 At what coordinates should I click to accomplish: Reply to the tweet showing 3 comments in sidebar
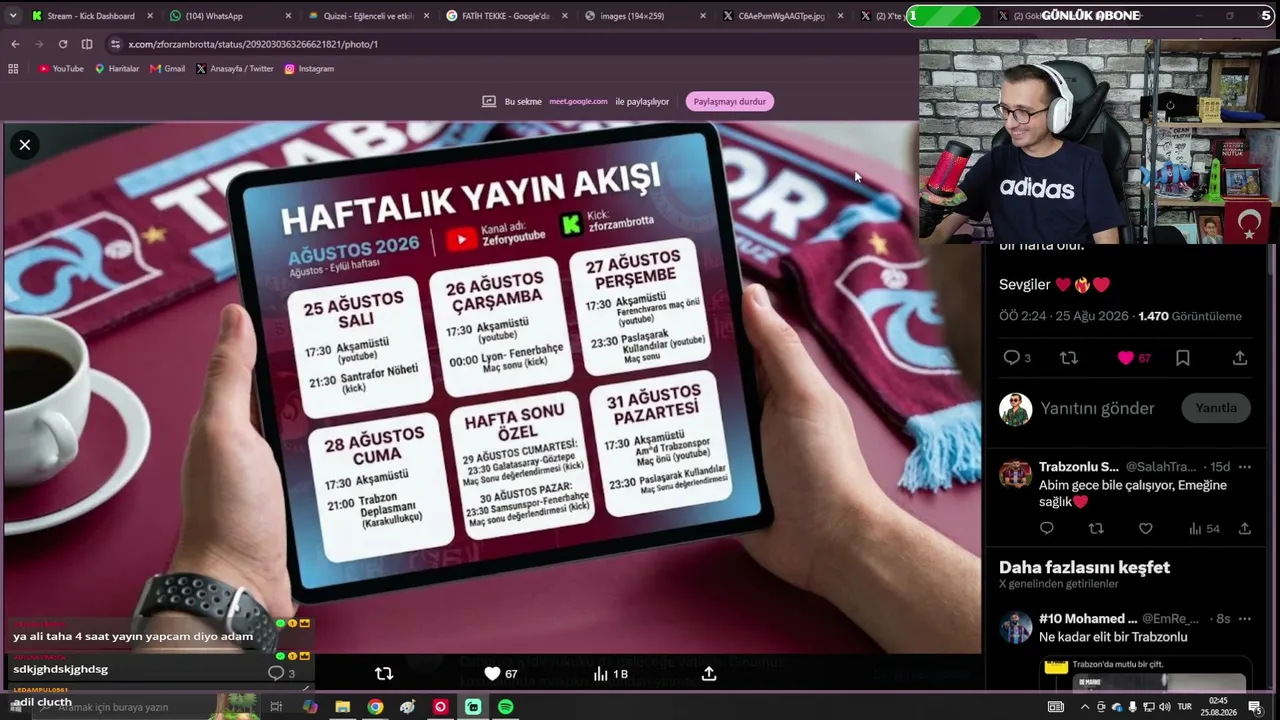pyautogui.click(x=1011, y=358)
